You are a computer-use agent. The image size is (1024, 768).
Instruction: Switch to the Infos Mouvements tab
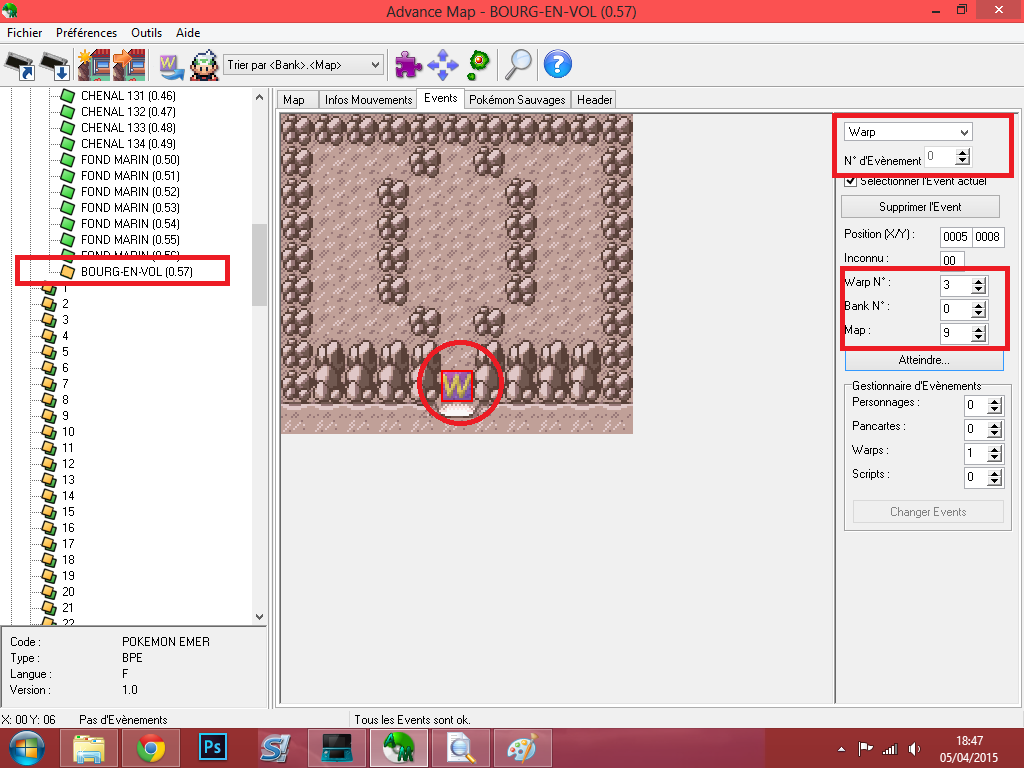368,100
